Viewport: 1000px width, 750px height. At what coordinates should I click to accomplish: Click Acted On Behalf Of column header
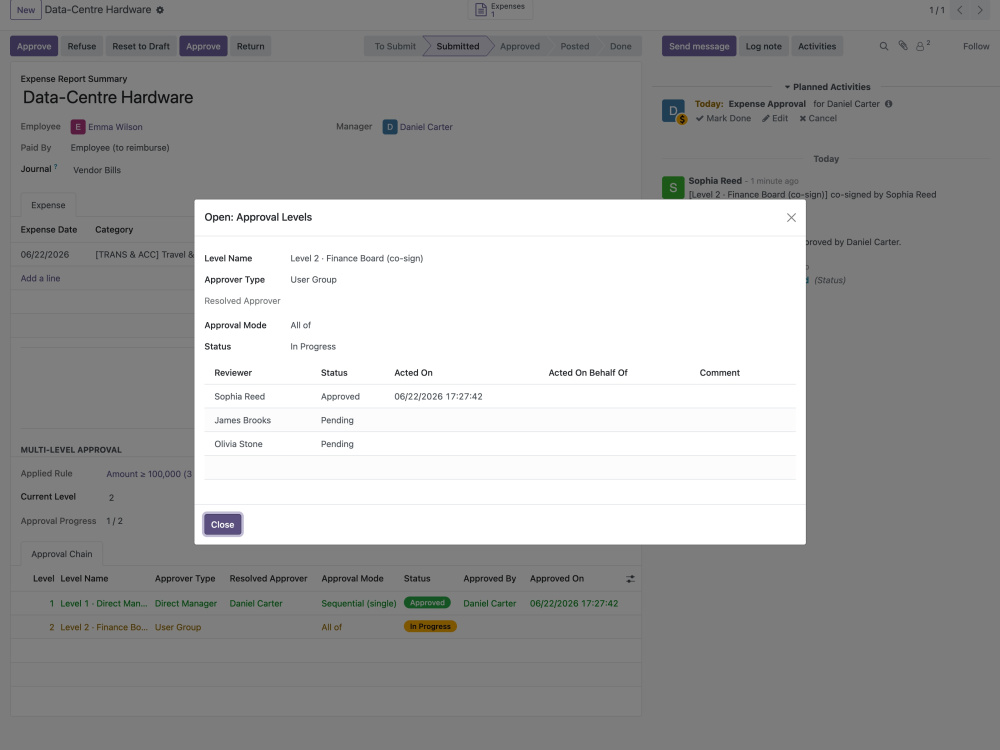coord(588,372)
